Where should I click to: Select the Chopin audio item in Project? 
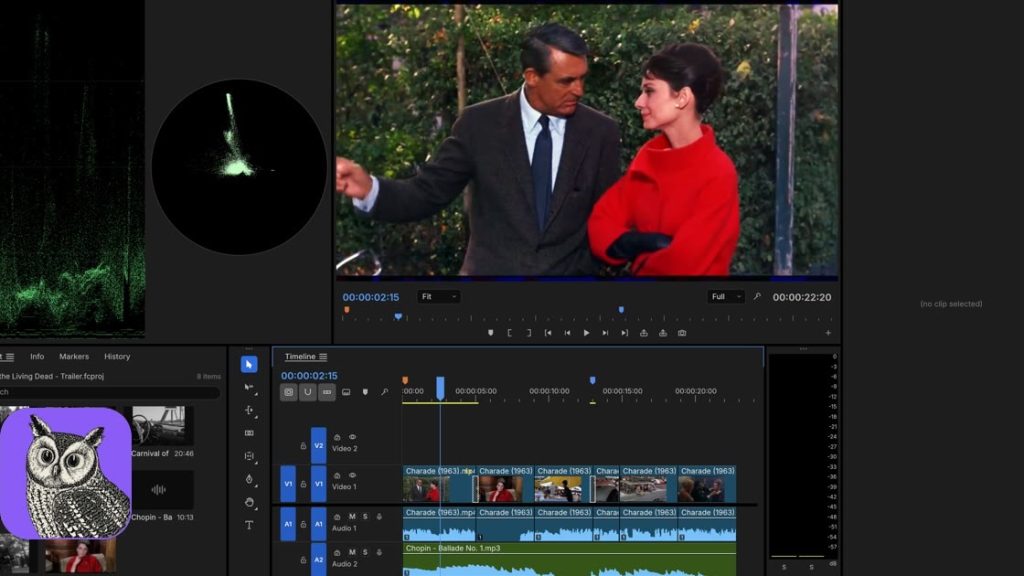163,490
